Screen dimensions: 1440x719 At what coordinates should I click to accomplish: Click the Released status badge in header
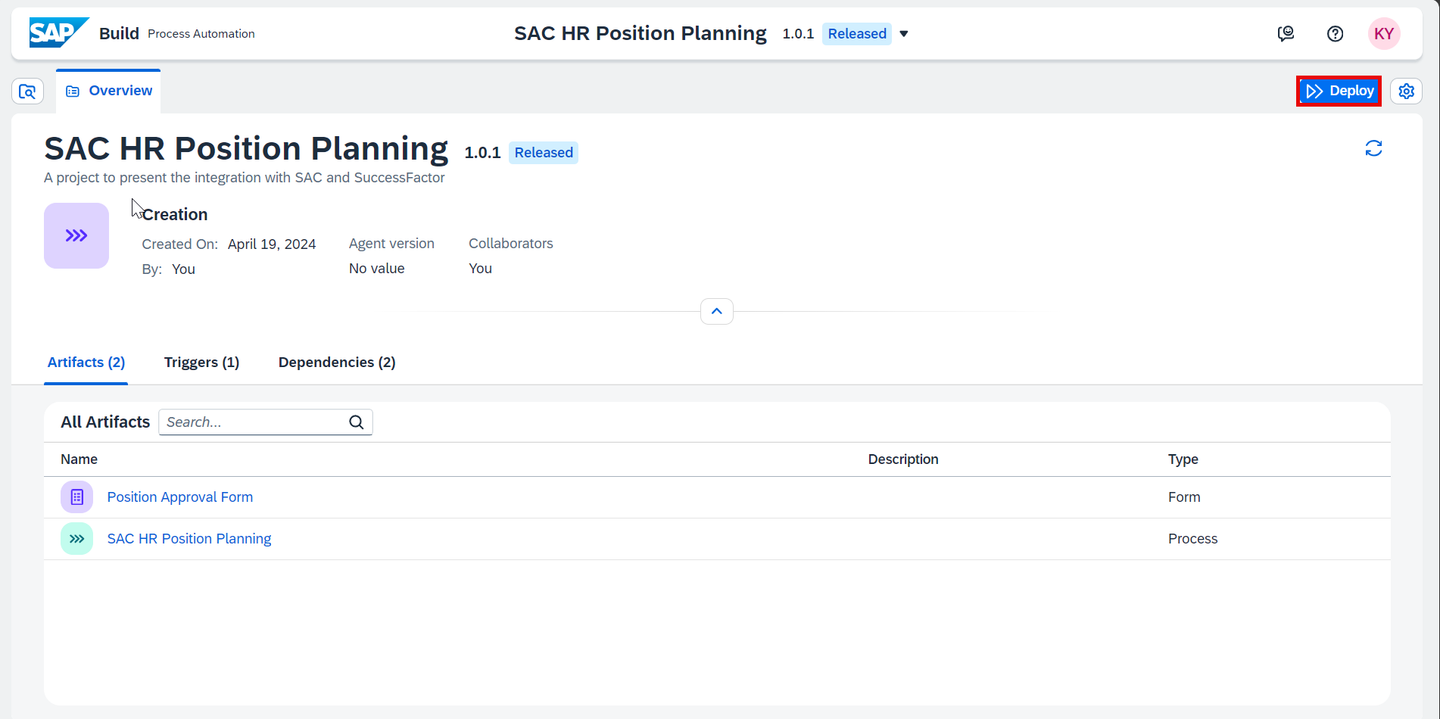pyautogui.click(x=857, y=34)
